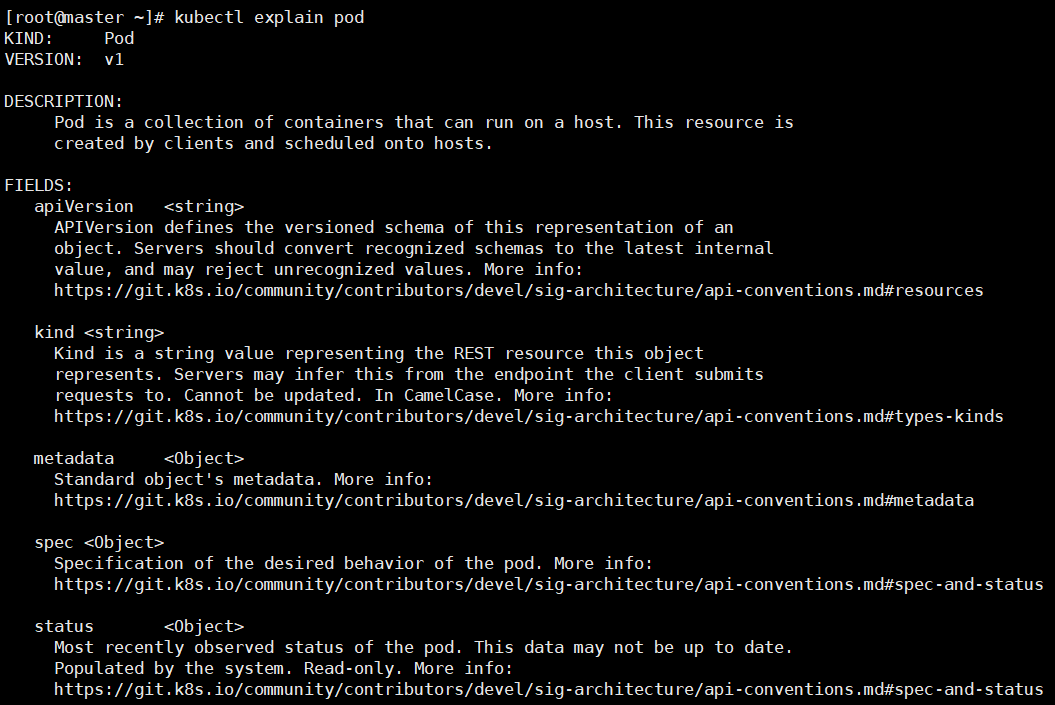Viewport: 1055px width, 705px height.
Task: Click the <string> type next to apiVersion
Action: coord(204,207)
